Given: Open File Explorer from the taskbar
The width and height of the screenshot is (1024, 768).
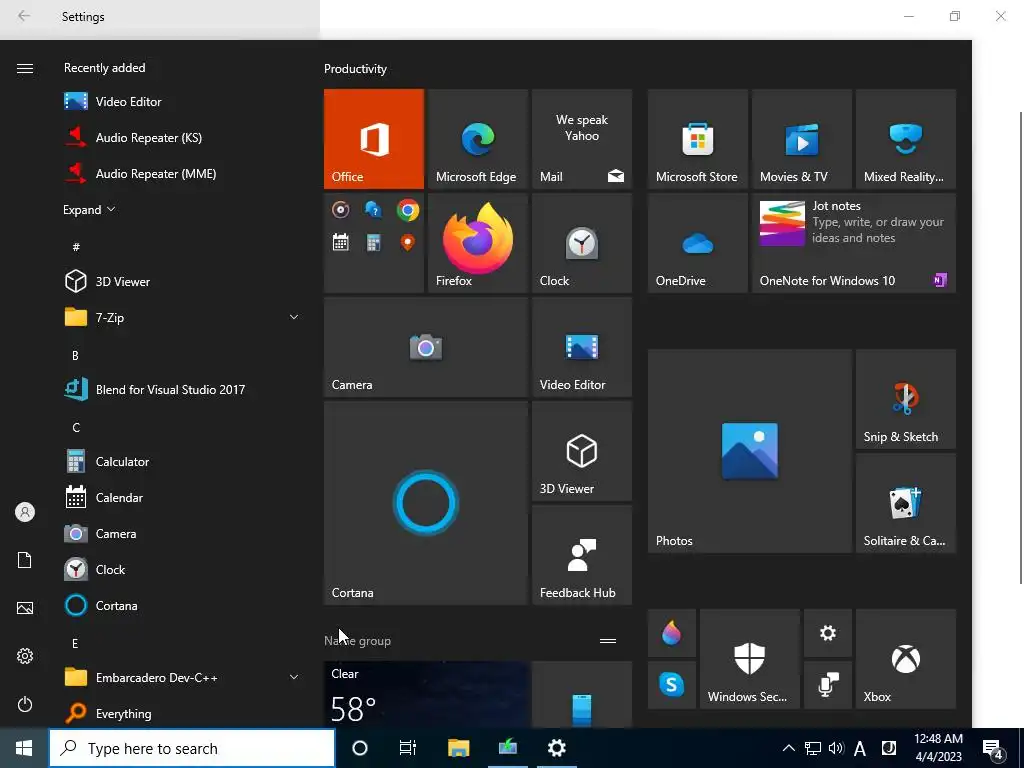Looking at the screenshot, I should (x=458, y=748).
